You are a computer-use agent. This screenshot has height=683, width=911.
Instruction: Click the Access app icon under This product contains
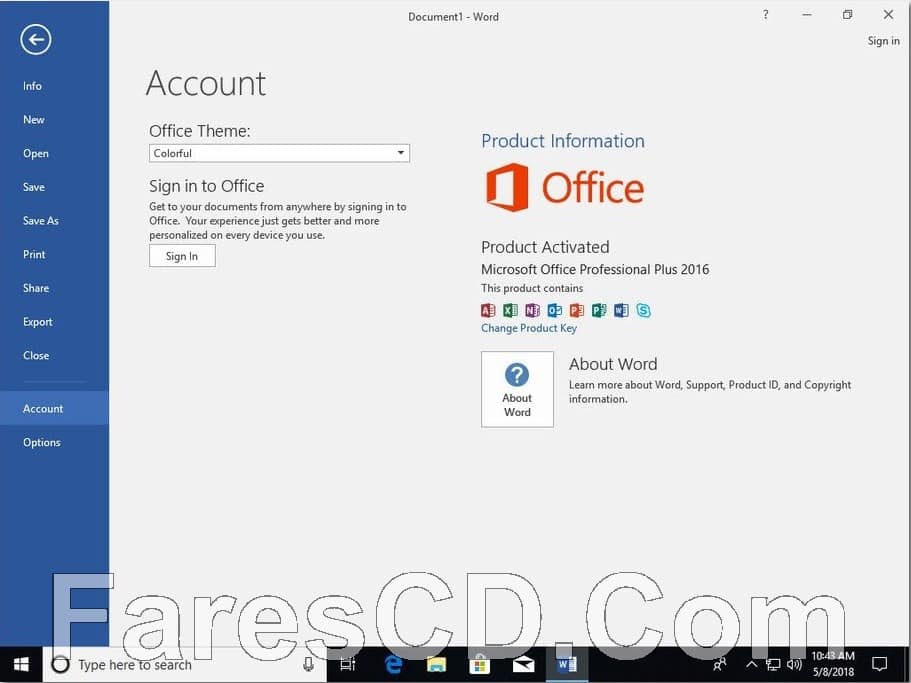(x=488, y=310)
